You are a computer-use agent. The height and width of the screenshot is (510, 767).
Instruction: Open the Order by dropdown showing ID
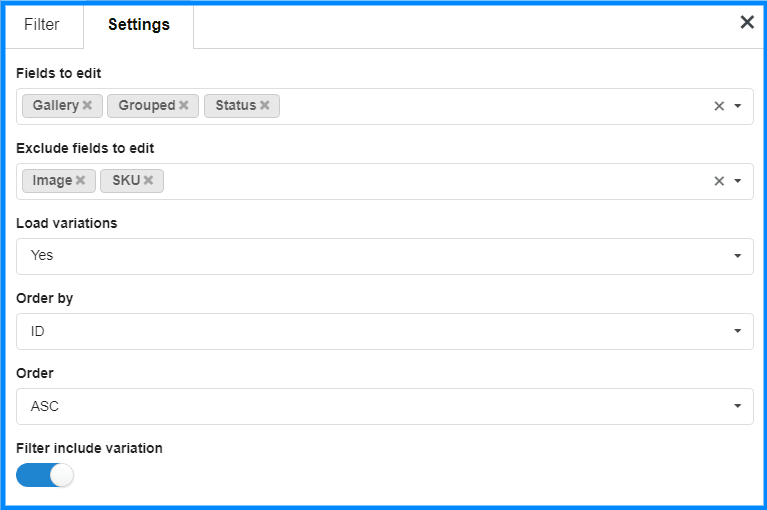384,332
